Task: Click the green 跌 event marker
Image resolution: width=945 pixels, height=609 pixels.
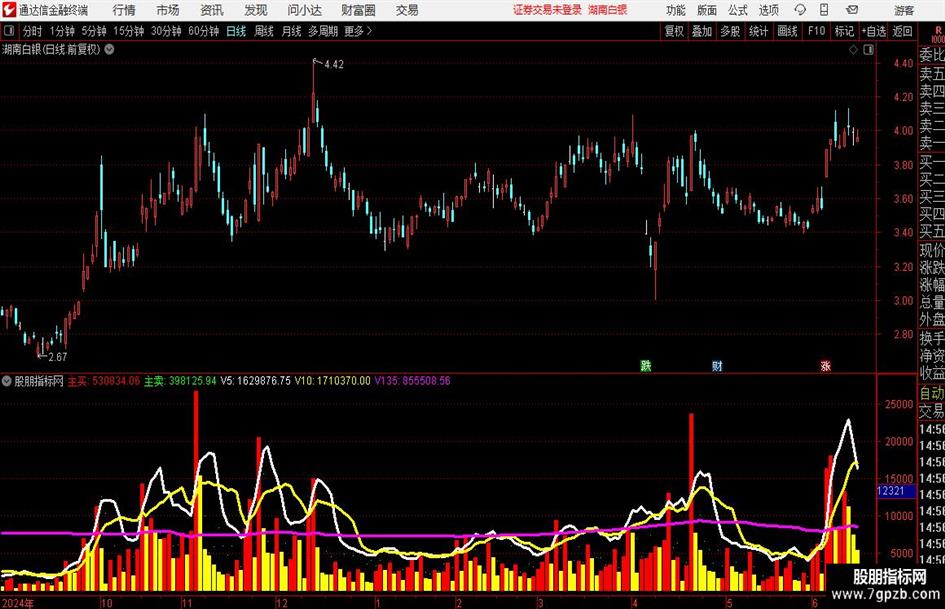Action: coord(645,365)
